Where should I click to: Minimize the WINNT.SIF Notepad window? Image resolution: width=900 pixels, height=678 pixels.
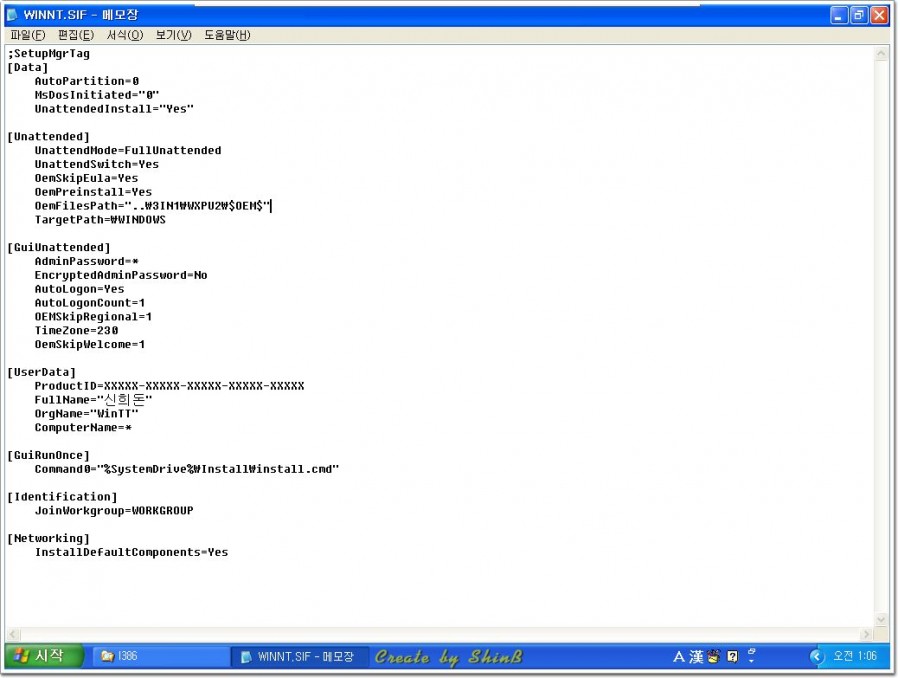click(839, 16)
